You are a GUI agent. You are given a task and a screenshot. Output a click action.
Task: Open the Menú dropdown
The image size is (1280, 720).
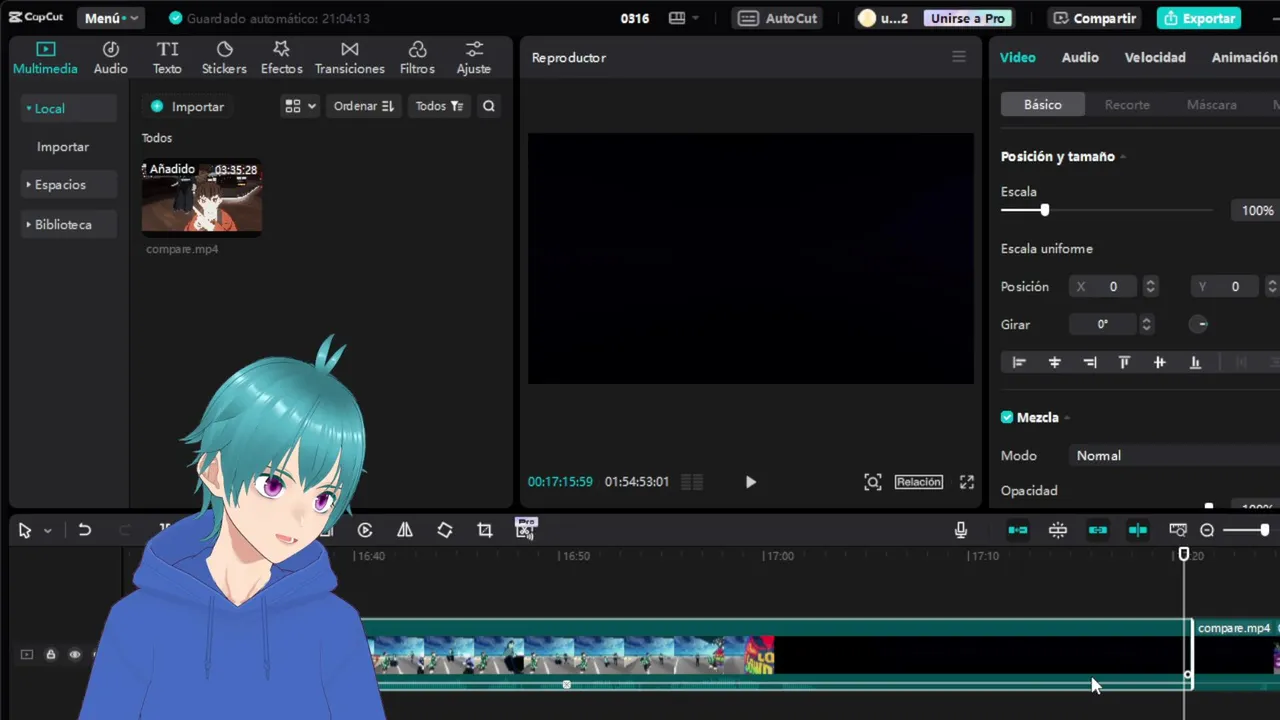click(x=110, y=18)
